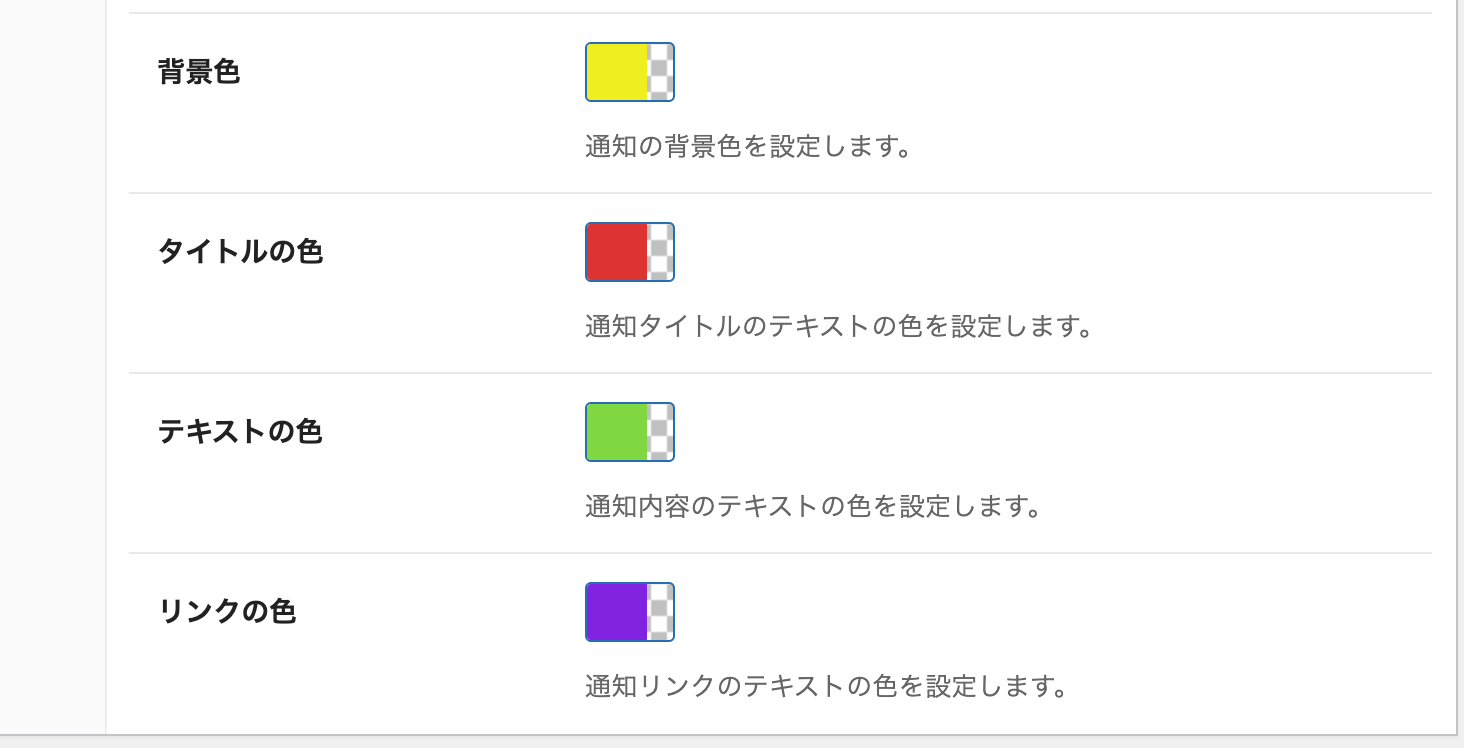Select the タイトルの色 setting label

point(240,252)
